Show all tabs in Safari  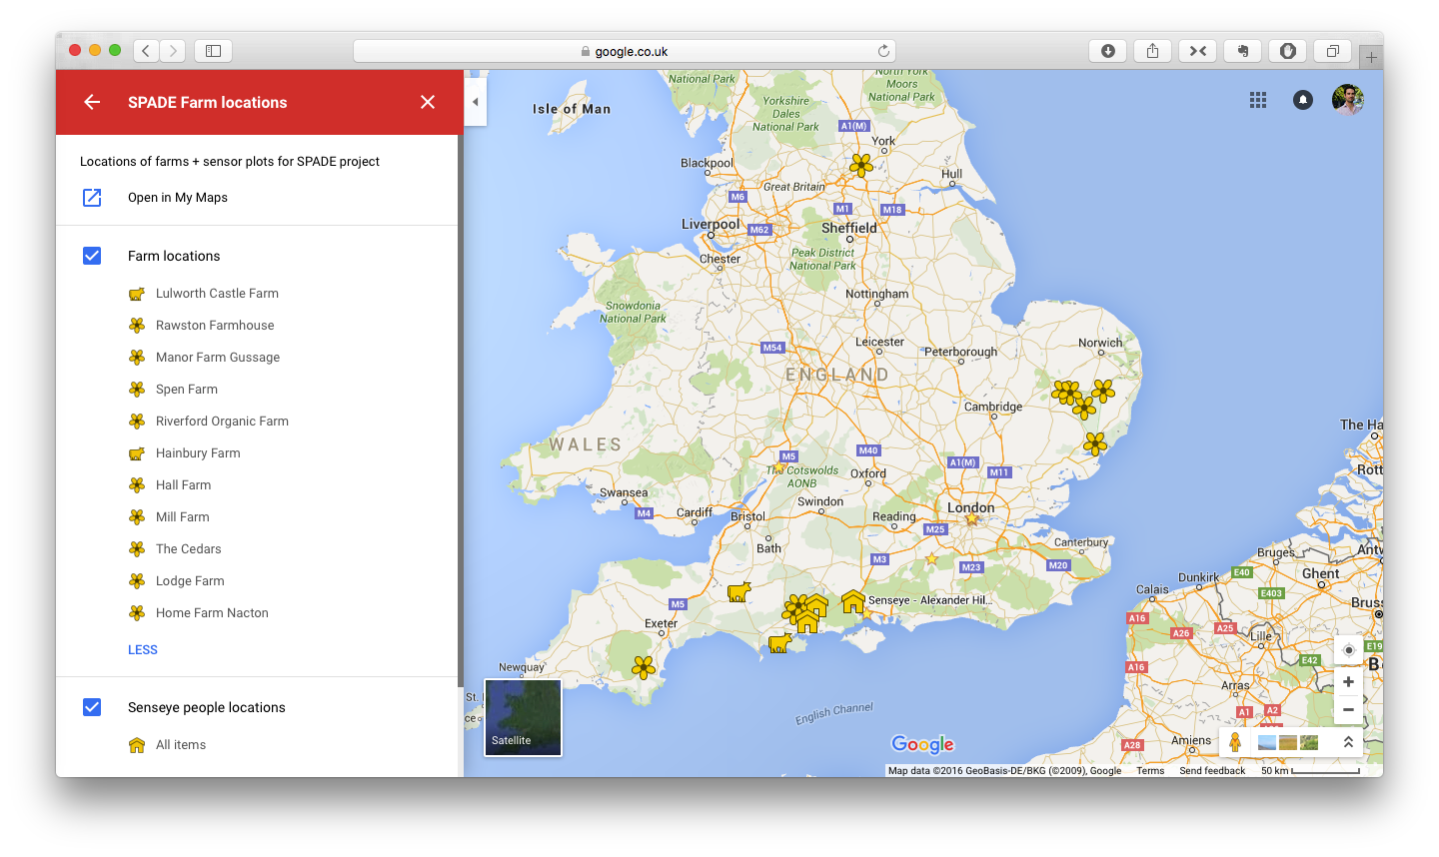[1333, 51]
